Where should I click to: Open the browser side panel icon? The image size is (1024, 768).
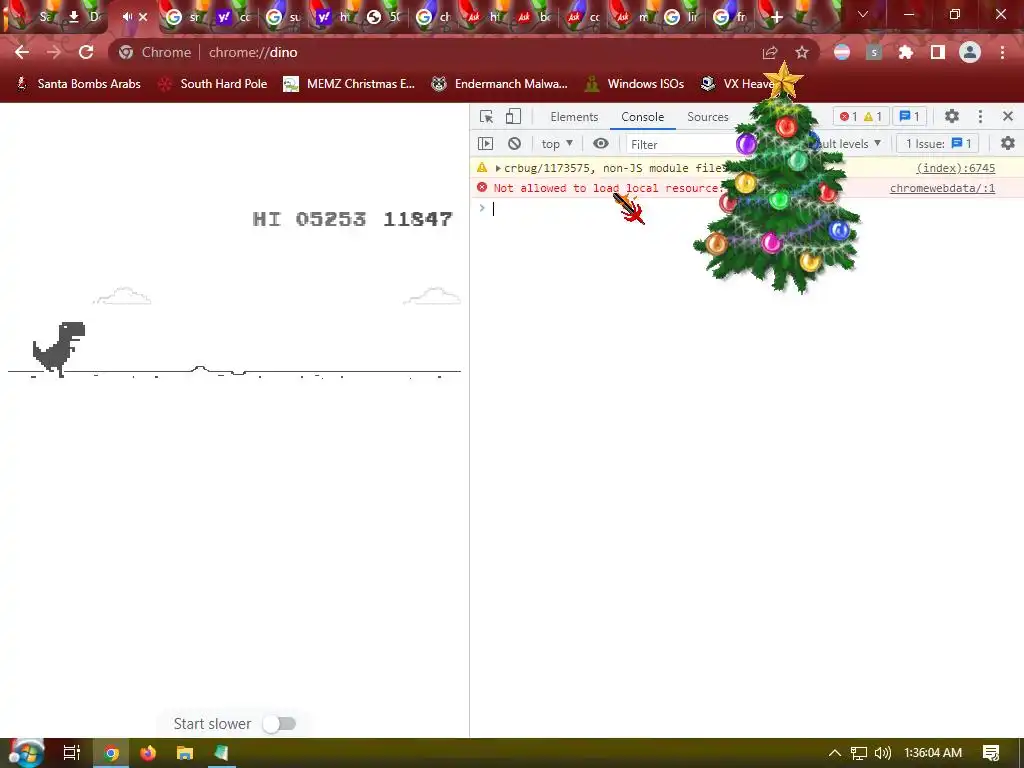click(x=938, y=52)
